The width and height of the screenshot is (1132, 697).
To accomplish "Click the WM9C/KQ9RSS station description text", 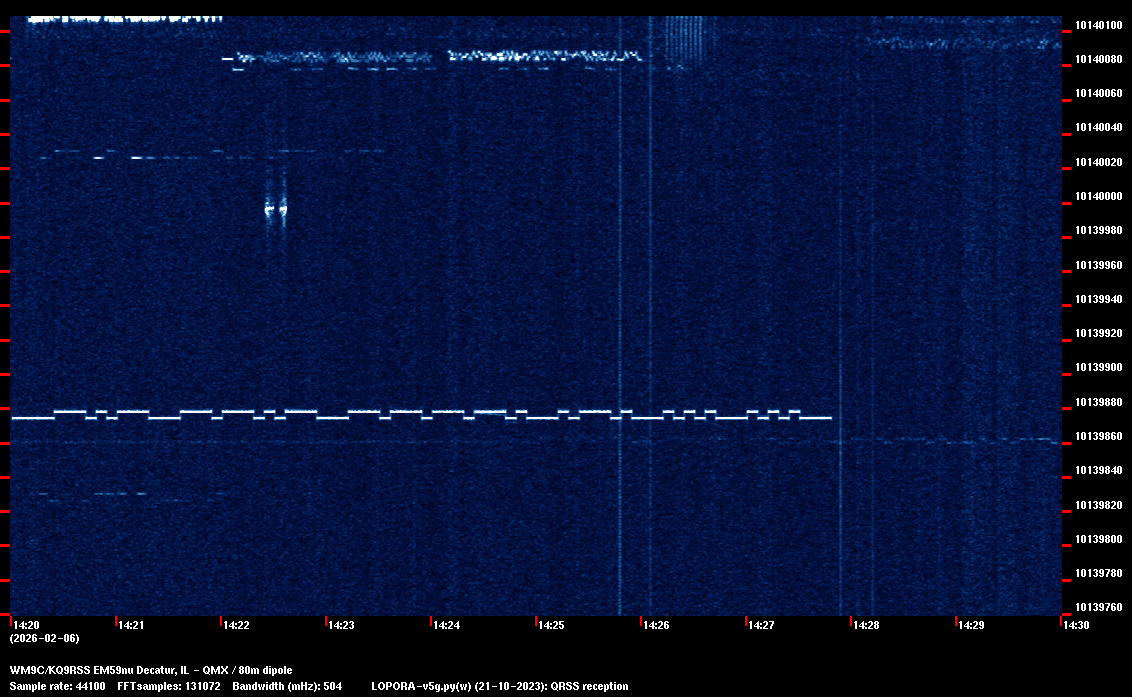I will (151, 670).
